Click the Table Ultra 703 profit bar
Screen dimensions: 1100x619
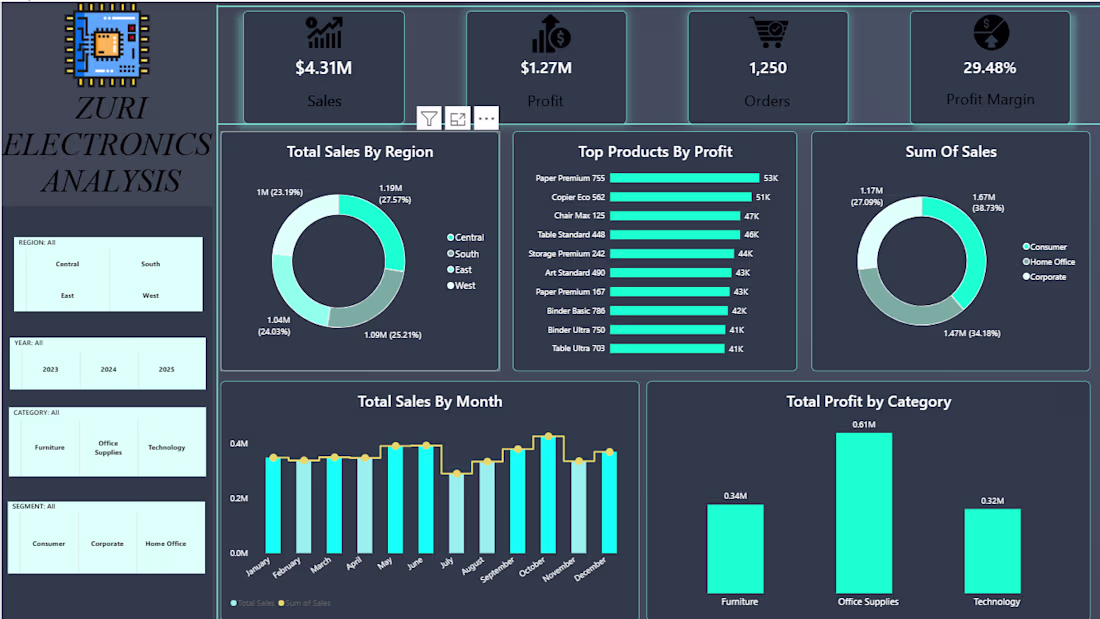(667, 348)
